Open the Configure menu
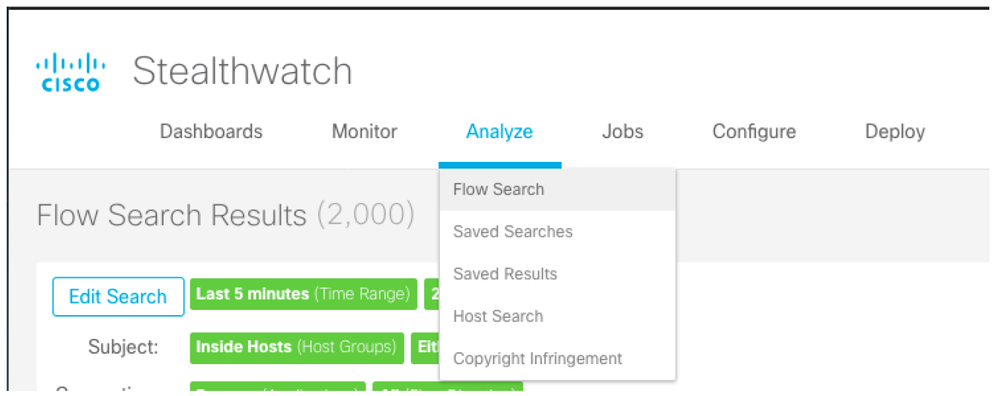The image size is (999, 396). (x=754, y=132)
